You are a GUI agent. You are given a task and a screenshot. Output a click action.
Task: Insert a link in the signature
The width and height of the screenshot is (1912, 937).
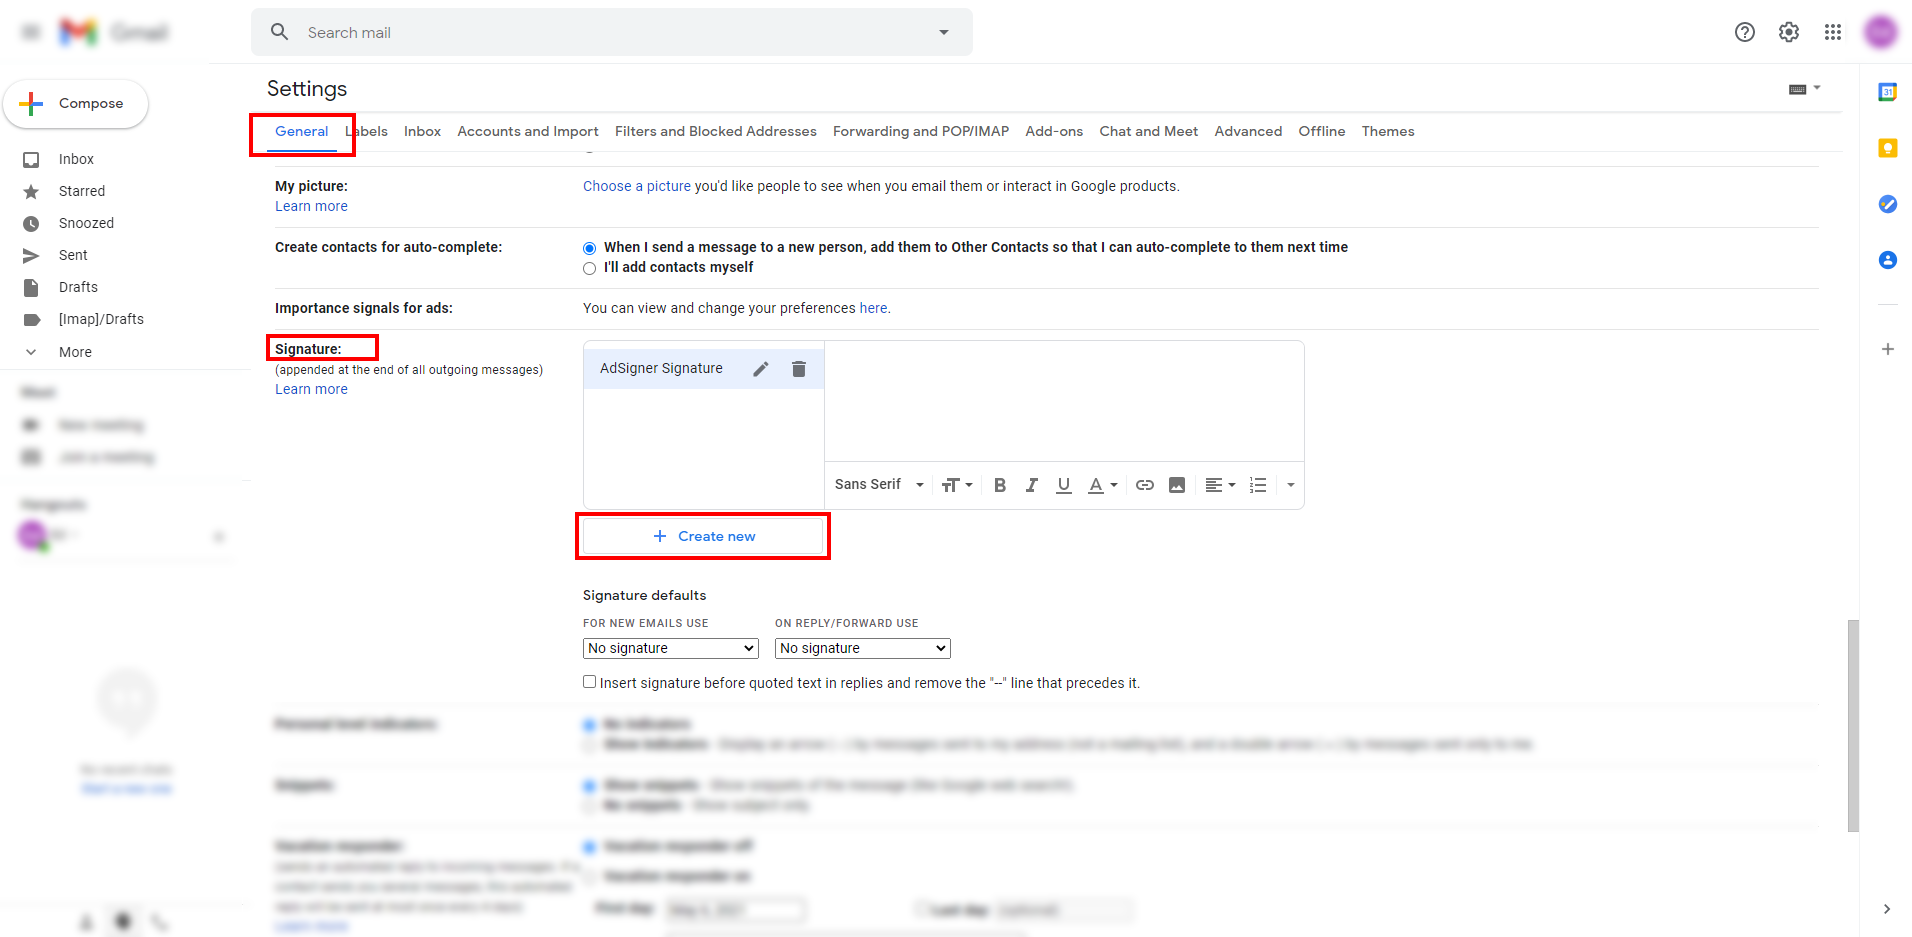point(1145,485)
